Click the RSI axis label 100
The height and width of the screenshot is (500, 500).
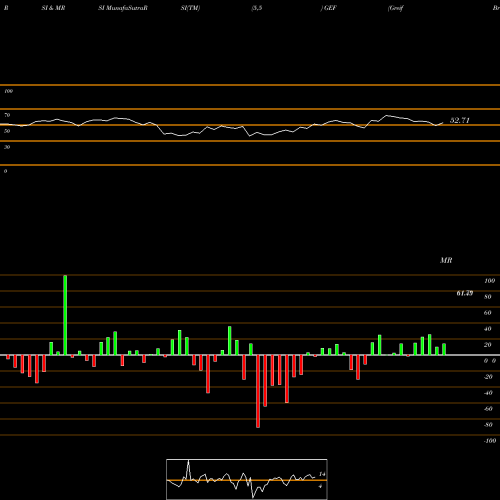pyautogui.click(x=8, y=91)
